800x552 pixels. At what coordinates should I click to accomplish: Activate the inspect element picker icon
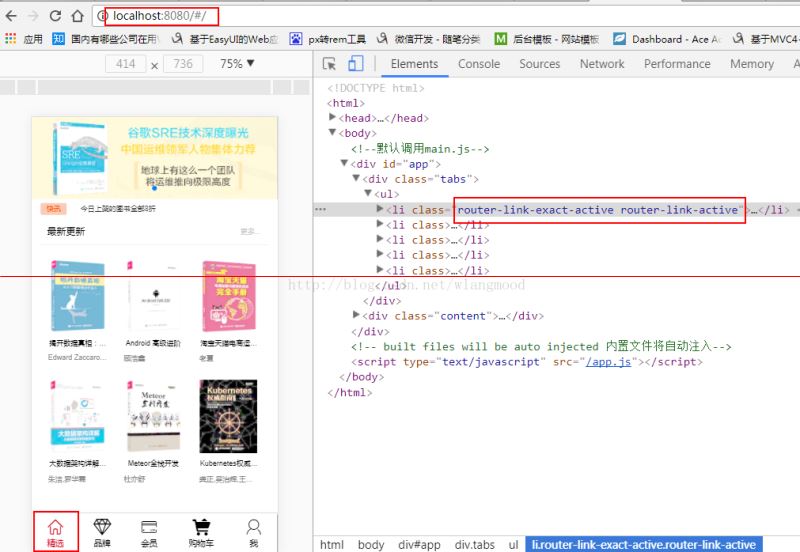(330, 64)
